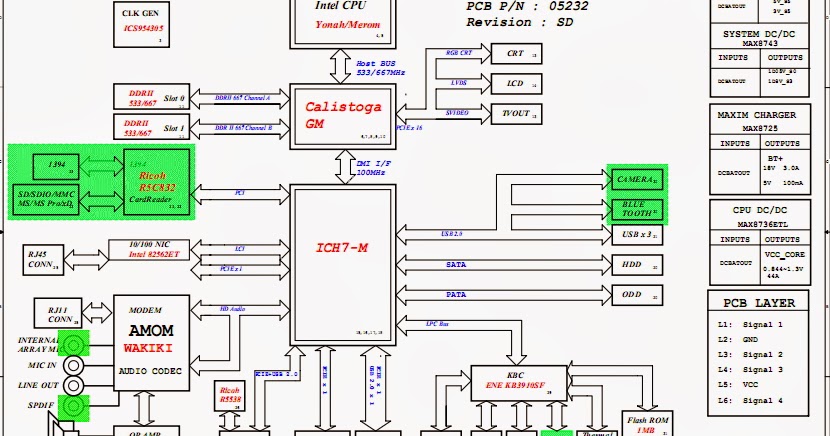Viewport: 830px width, 436px height.
Task: Click the SVIDEO signal label
Action: (457, 113)
